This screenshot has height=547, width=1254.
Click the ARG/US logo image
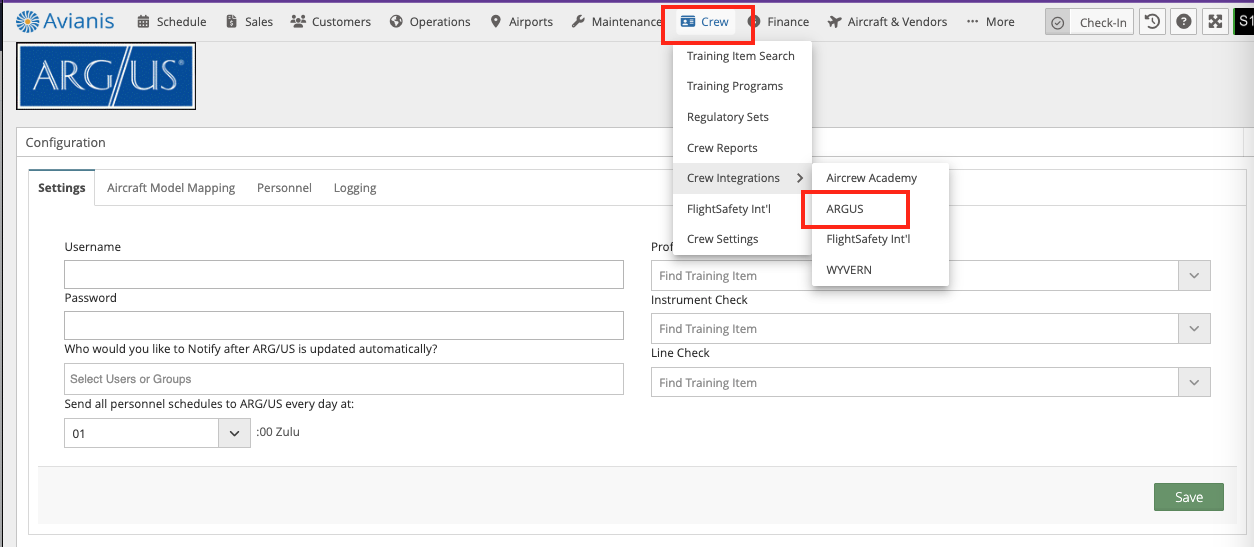click(106, 76)
